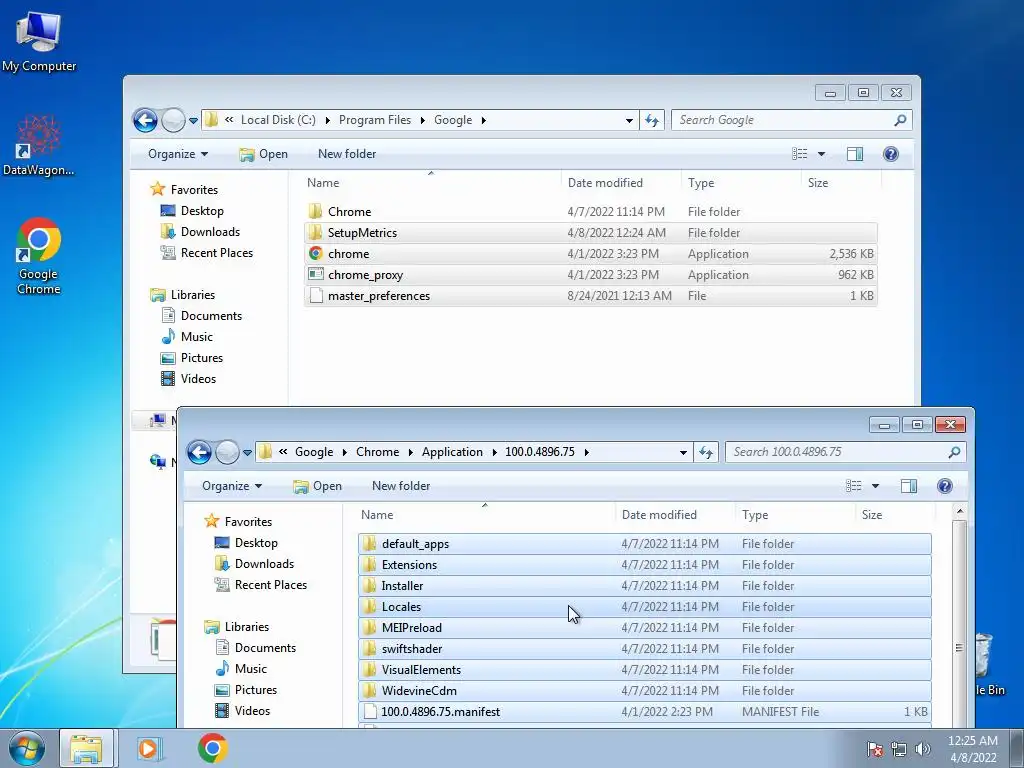
Task: Expand view options dropdown in the 100.0.4896.75 window
Action: (876, 486)
